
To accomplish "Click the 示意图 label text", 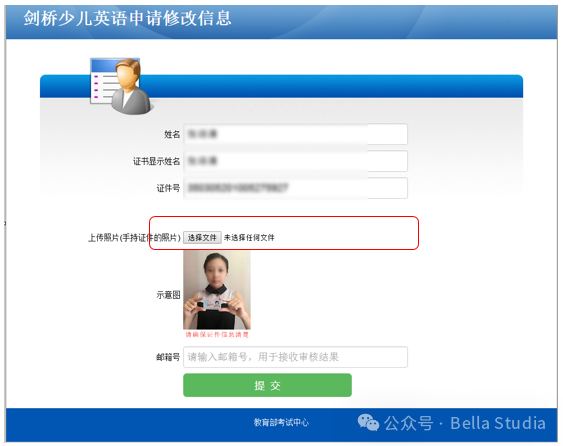I will [x=168, y=295].
